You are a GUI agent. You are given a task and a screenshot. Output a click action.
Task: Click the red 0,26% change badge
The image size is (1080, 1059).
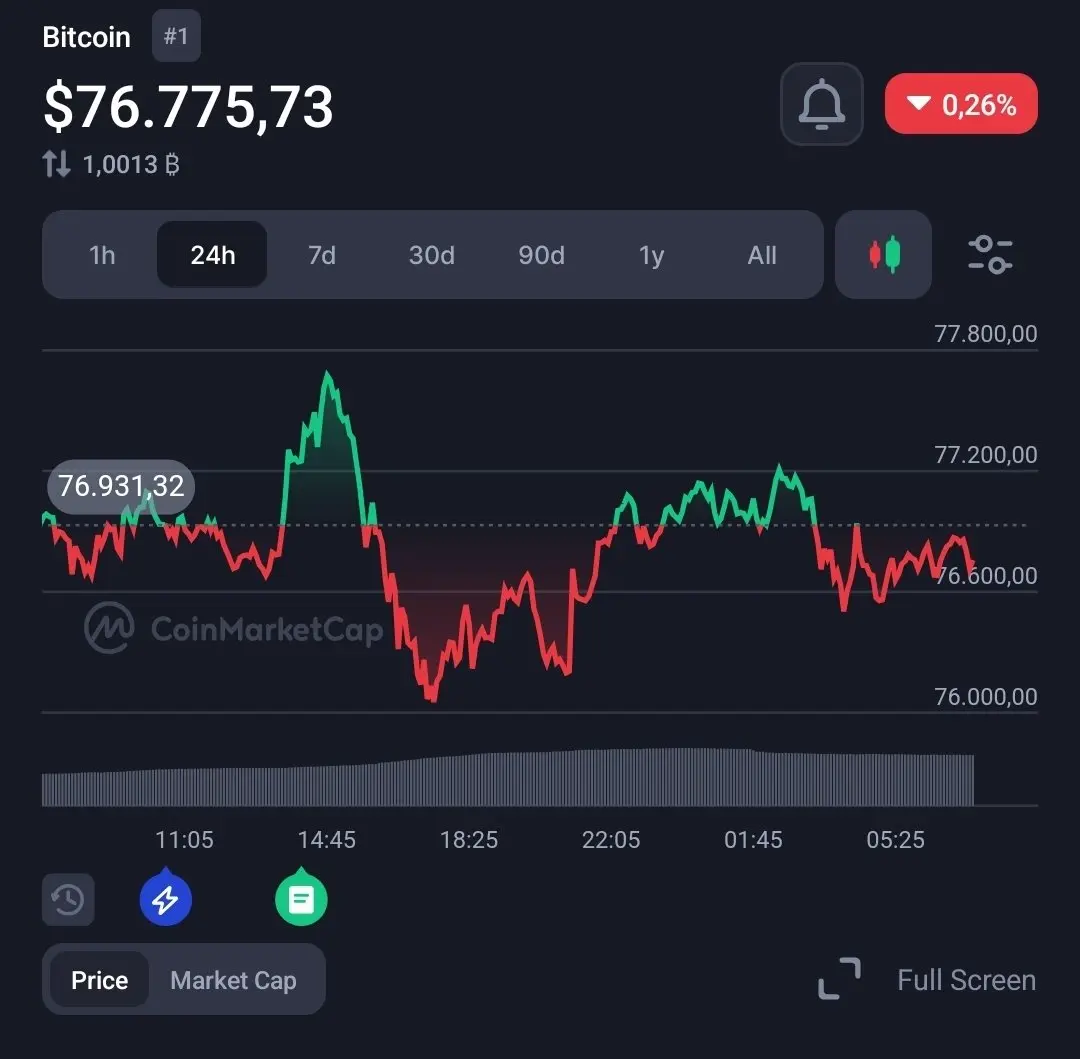point(961,104)
